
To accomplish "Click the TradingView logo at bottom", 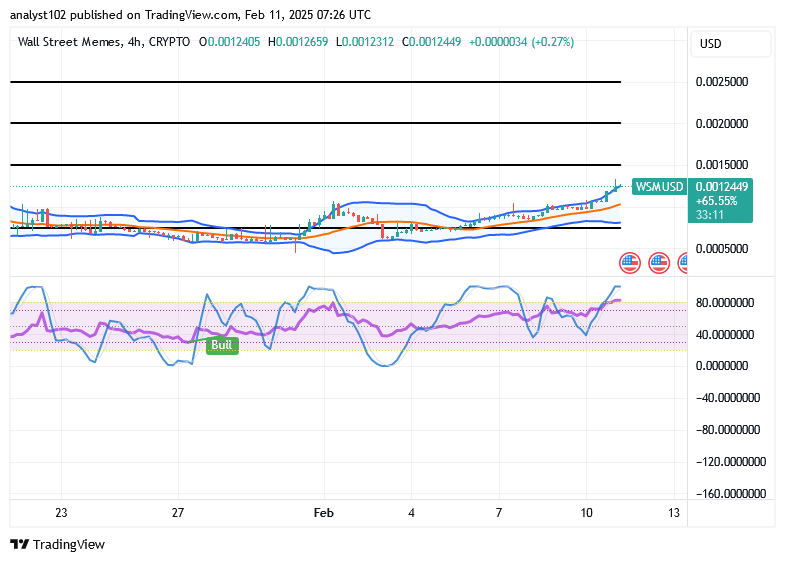I will click(x=58, y=544).
